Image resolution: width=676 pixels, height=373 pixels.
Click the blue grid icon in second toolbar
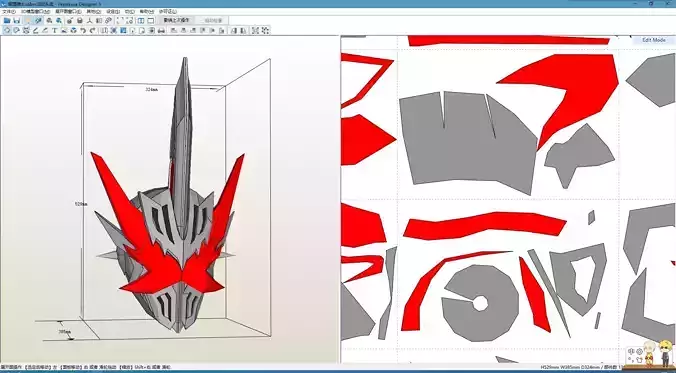[123, 30]
